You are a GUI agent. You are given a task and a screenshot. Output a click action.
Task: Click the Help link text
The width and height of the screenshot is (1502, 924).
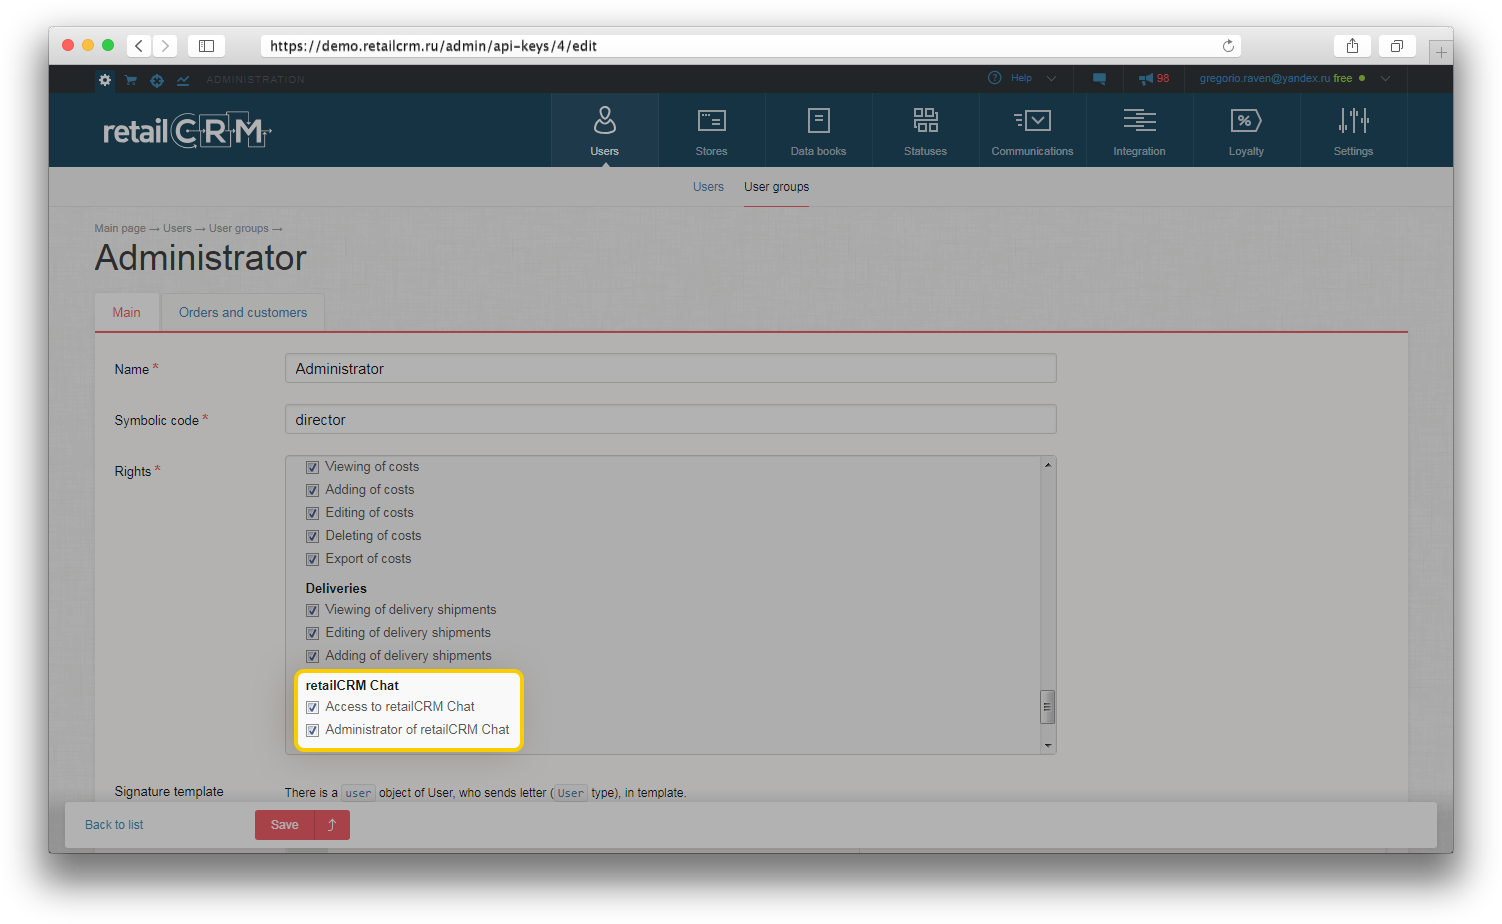[x=1021, y=78]
